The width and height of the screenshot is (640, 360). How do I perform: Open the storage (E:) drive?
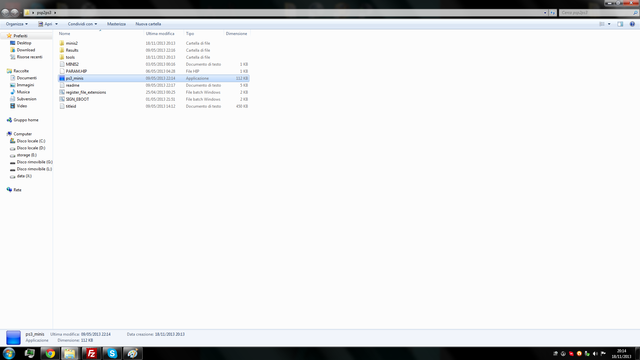click(x=27, y=155)
